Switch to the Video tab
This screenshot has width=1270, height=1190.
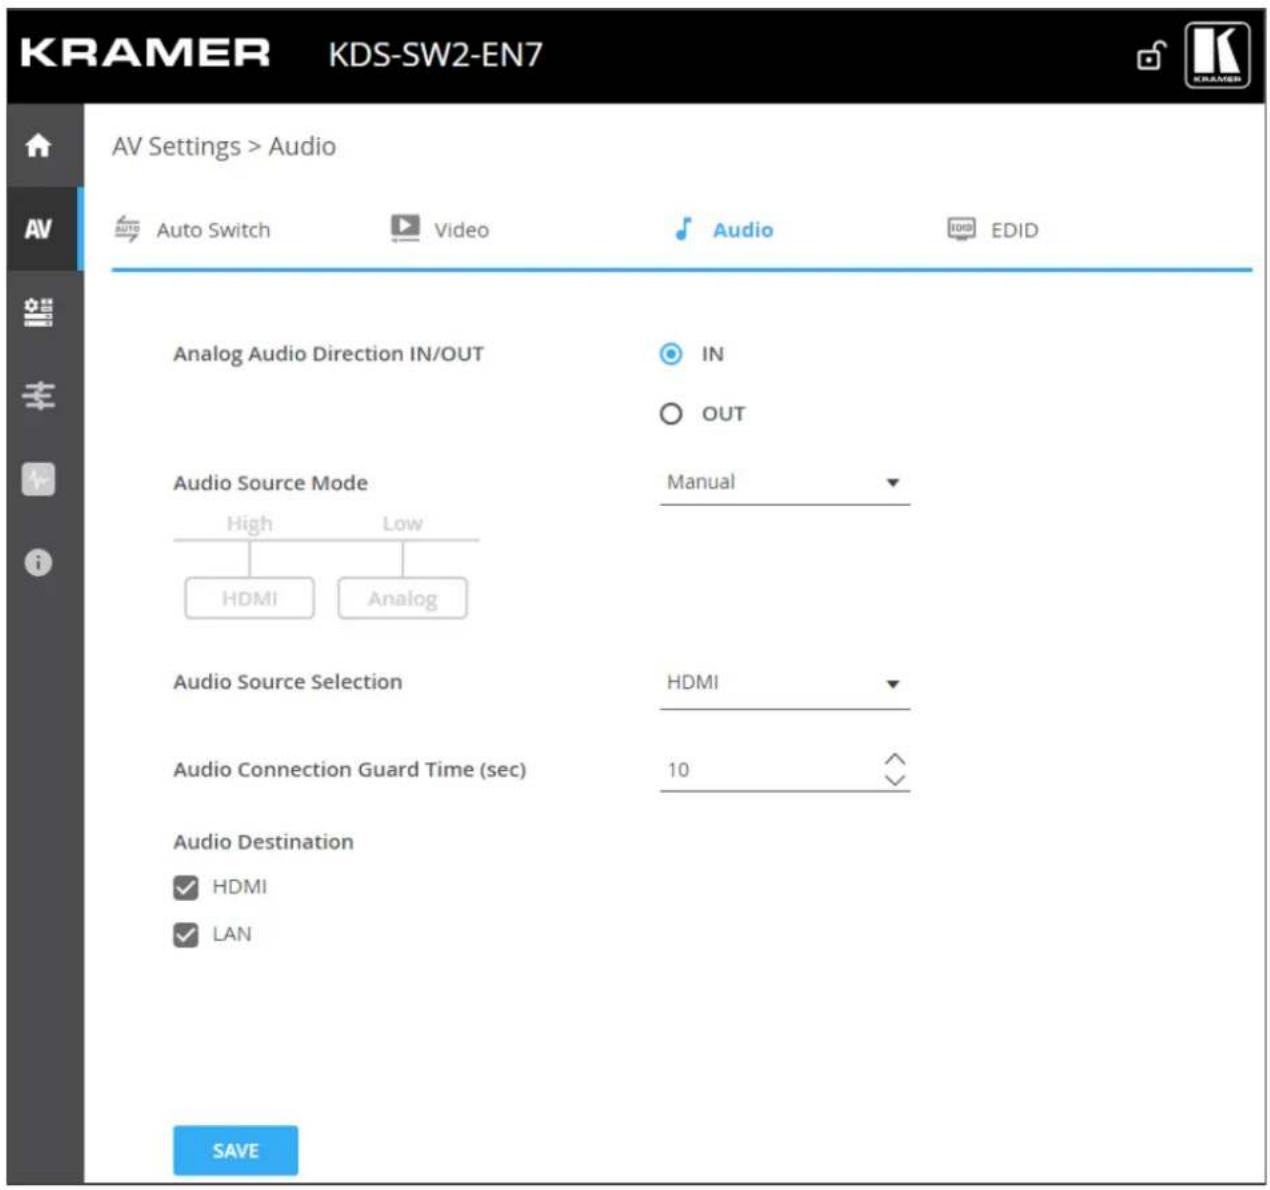461,230
